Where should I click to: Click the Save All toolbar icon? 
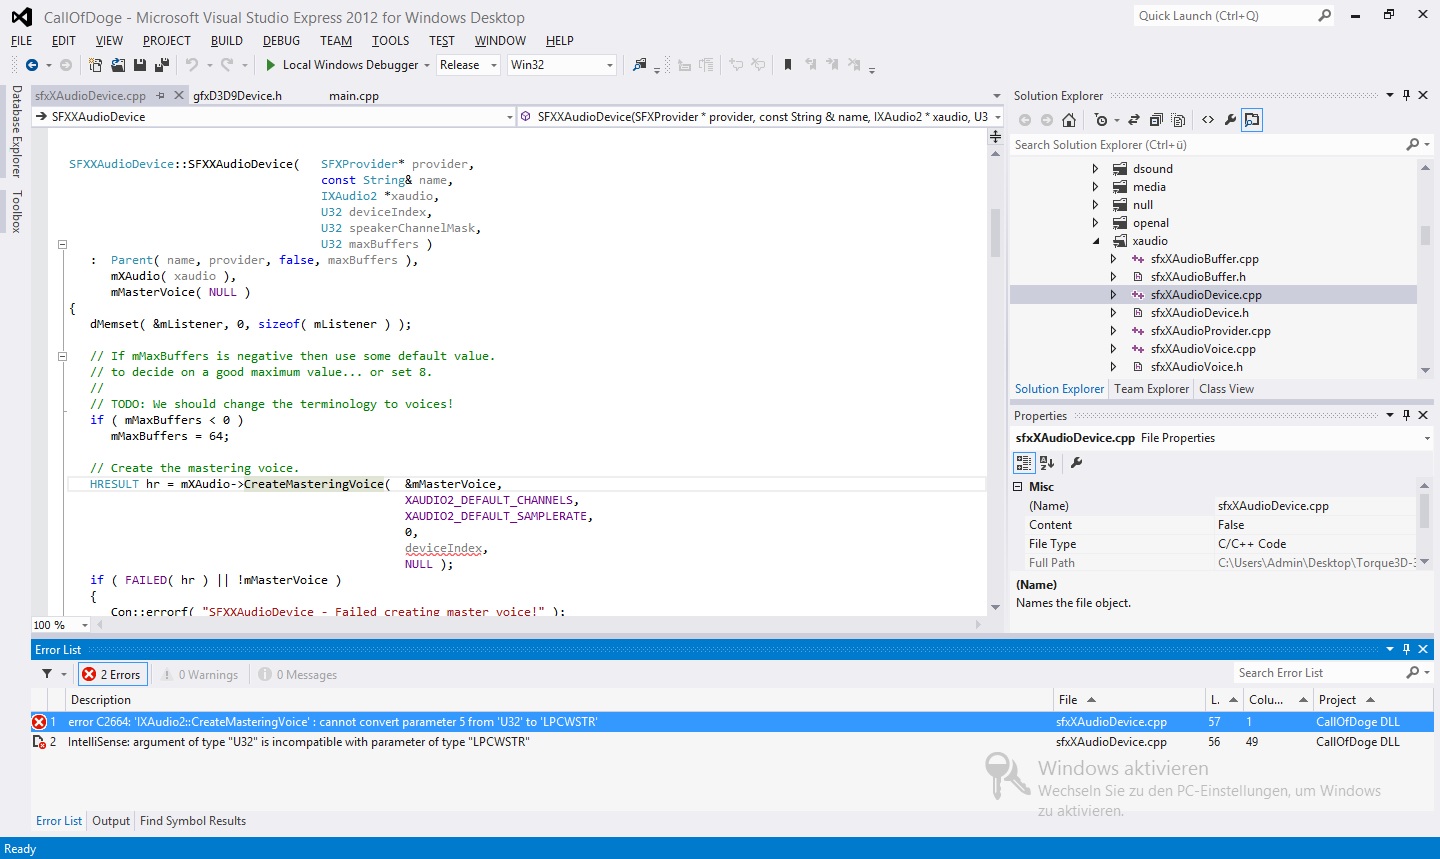[161, 65]
